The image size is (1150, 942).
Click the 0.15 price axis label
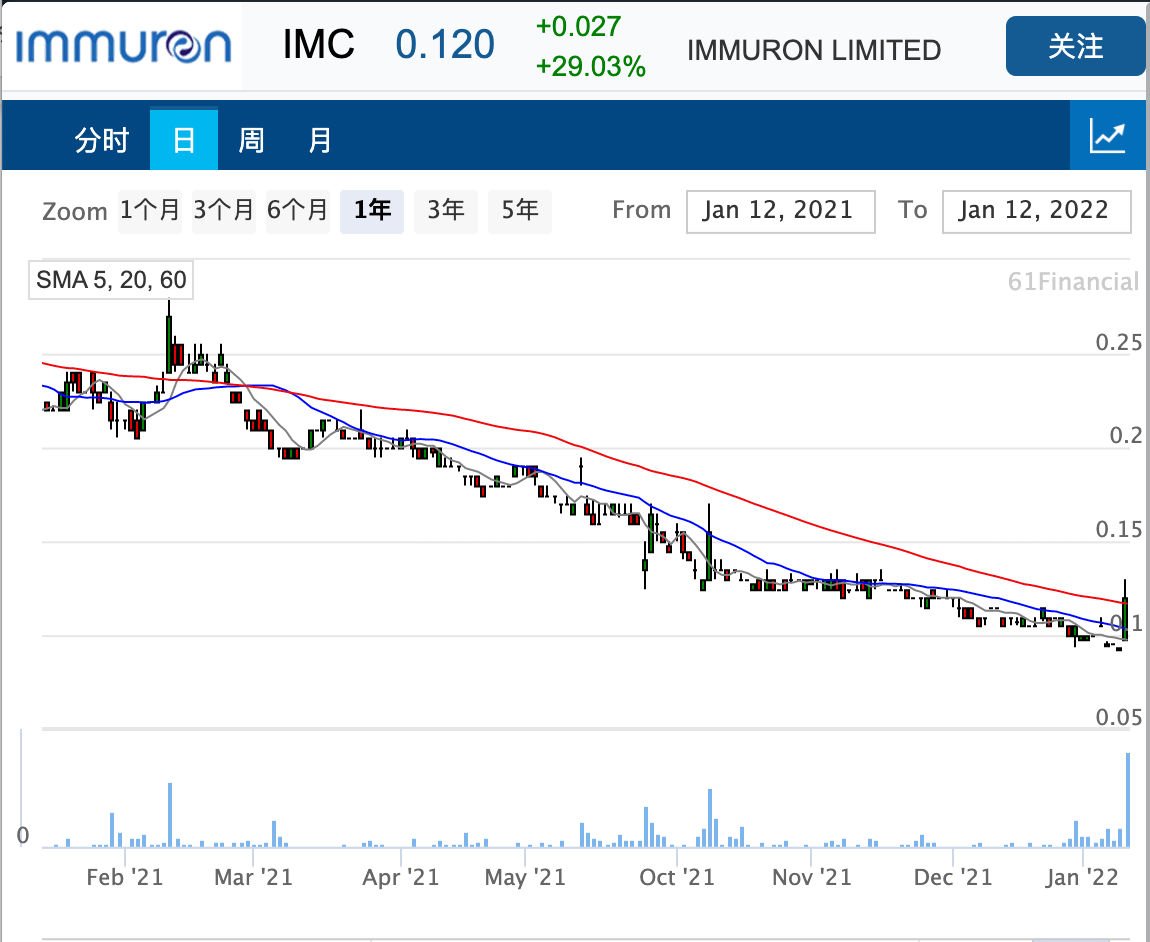pos(1118,529)
